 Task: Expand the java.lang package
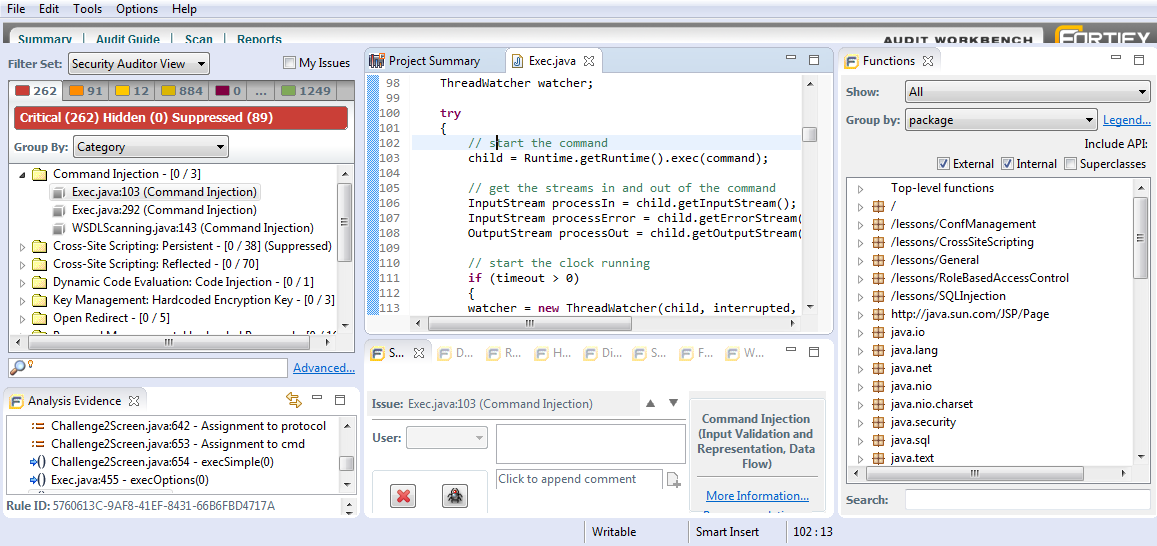click(x=860, y=350)
